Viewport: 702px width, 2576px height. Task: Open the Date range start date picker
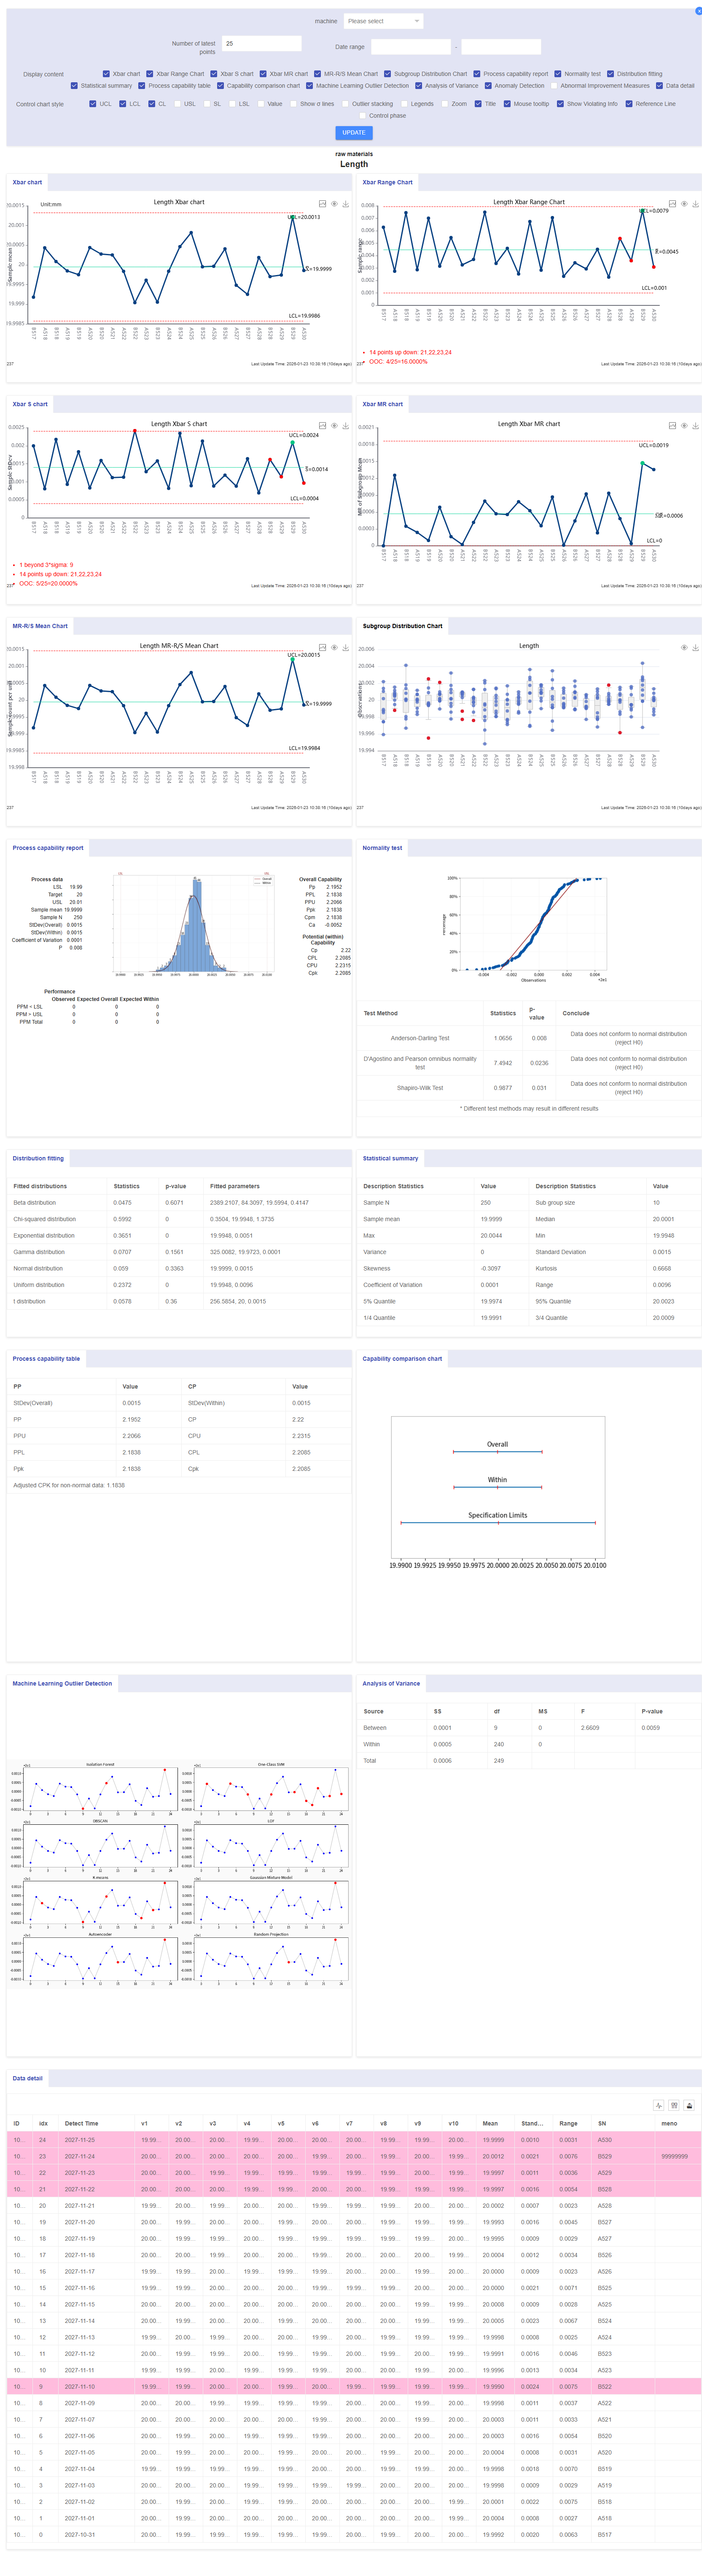tap(410, 47)
